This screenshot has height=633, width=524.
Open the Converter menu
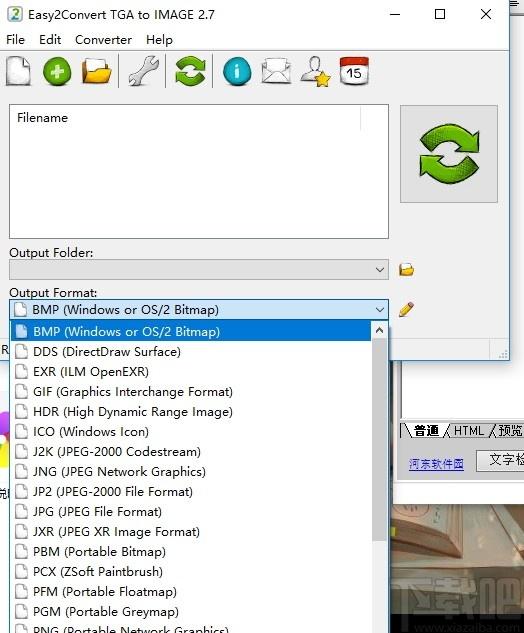103,40
